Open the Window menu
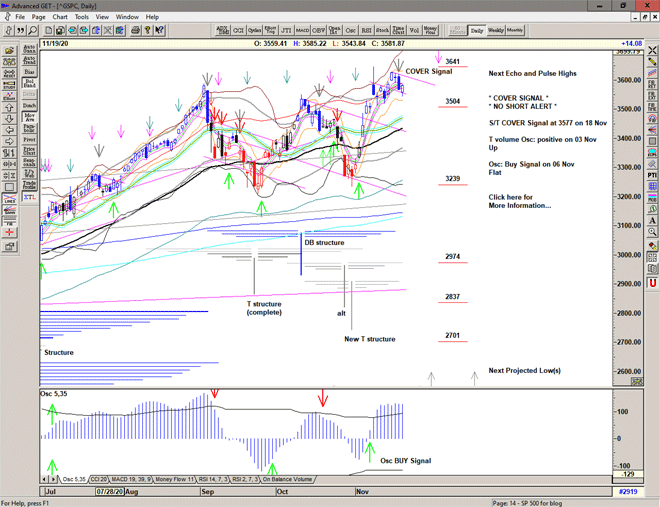This screenshot has width=660, height=507. pos(127,17)
